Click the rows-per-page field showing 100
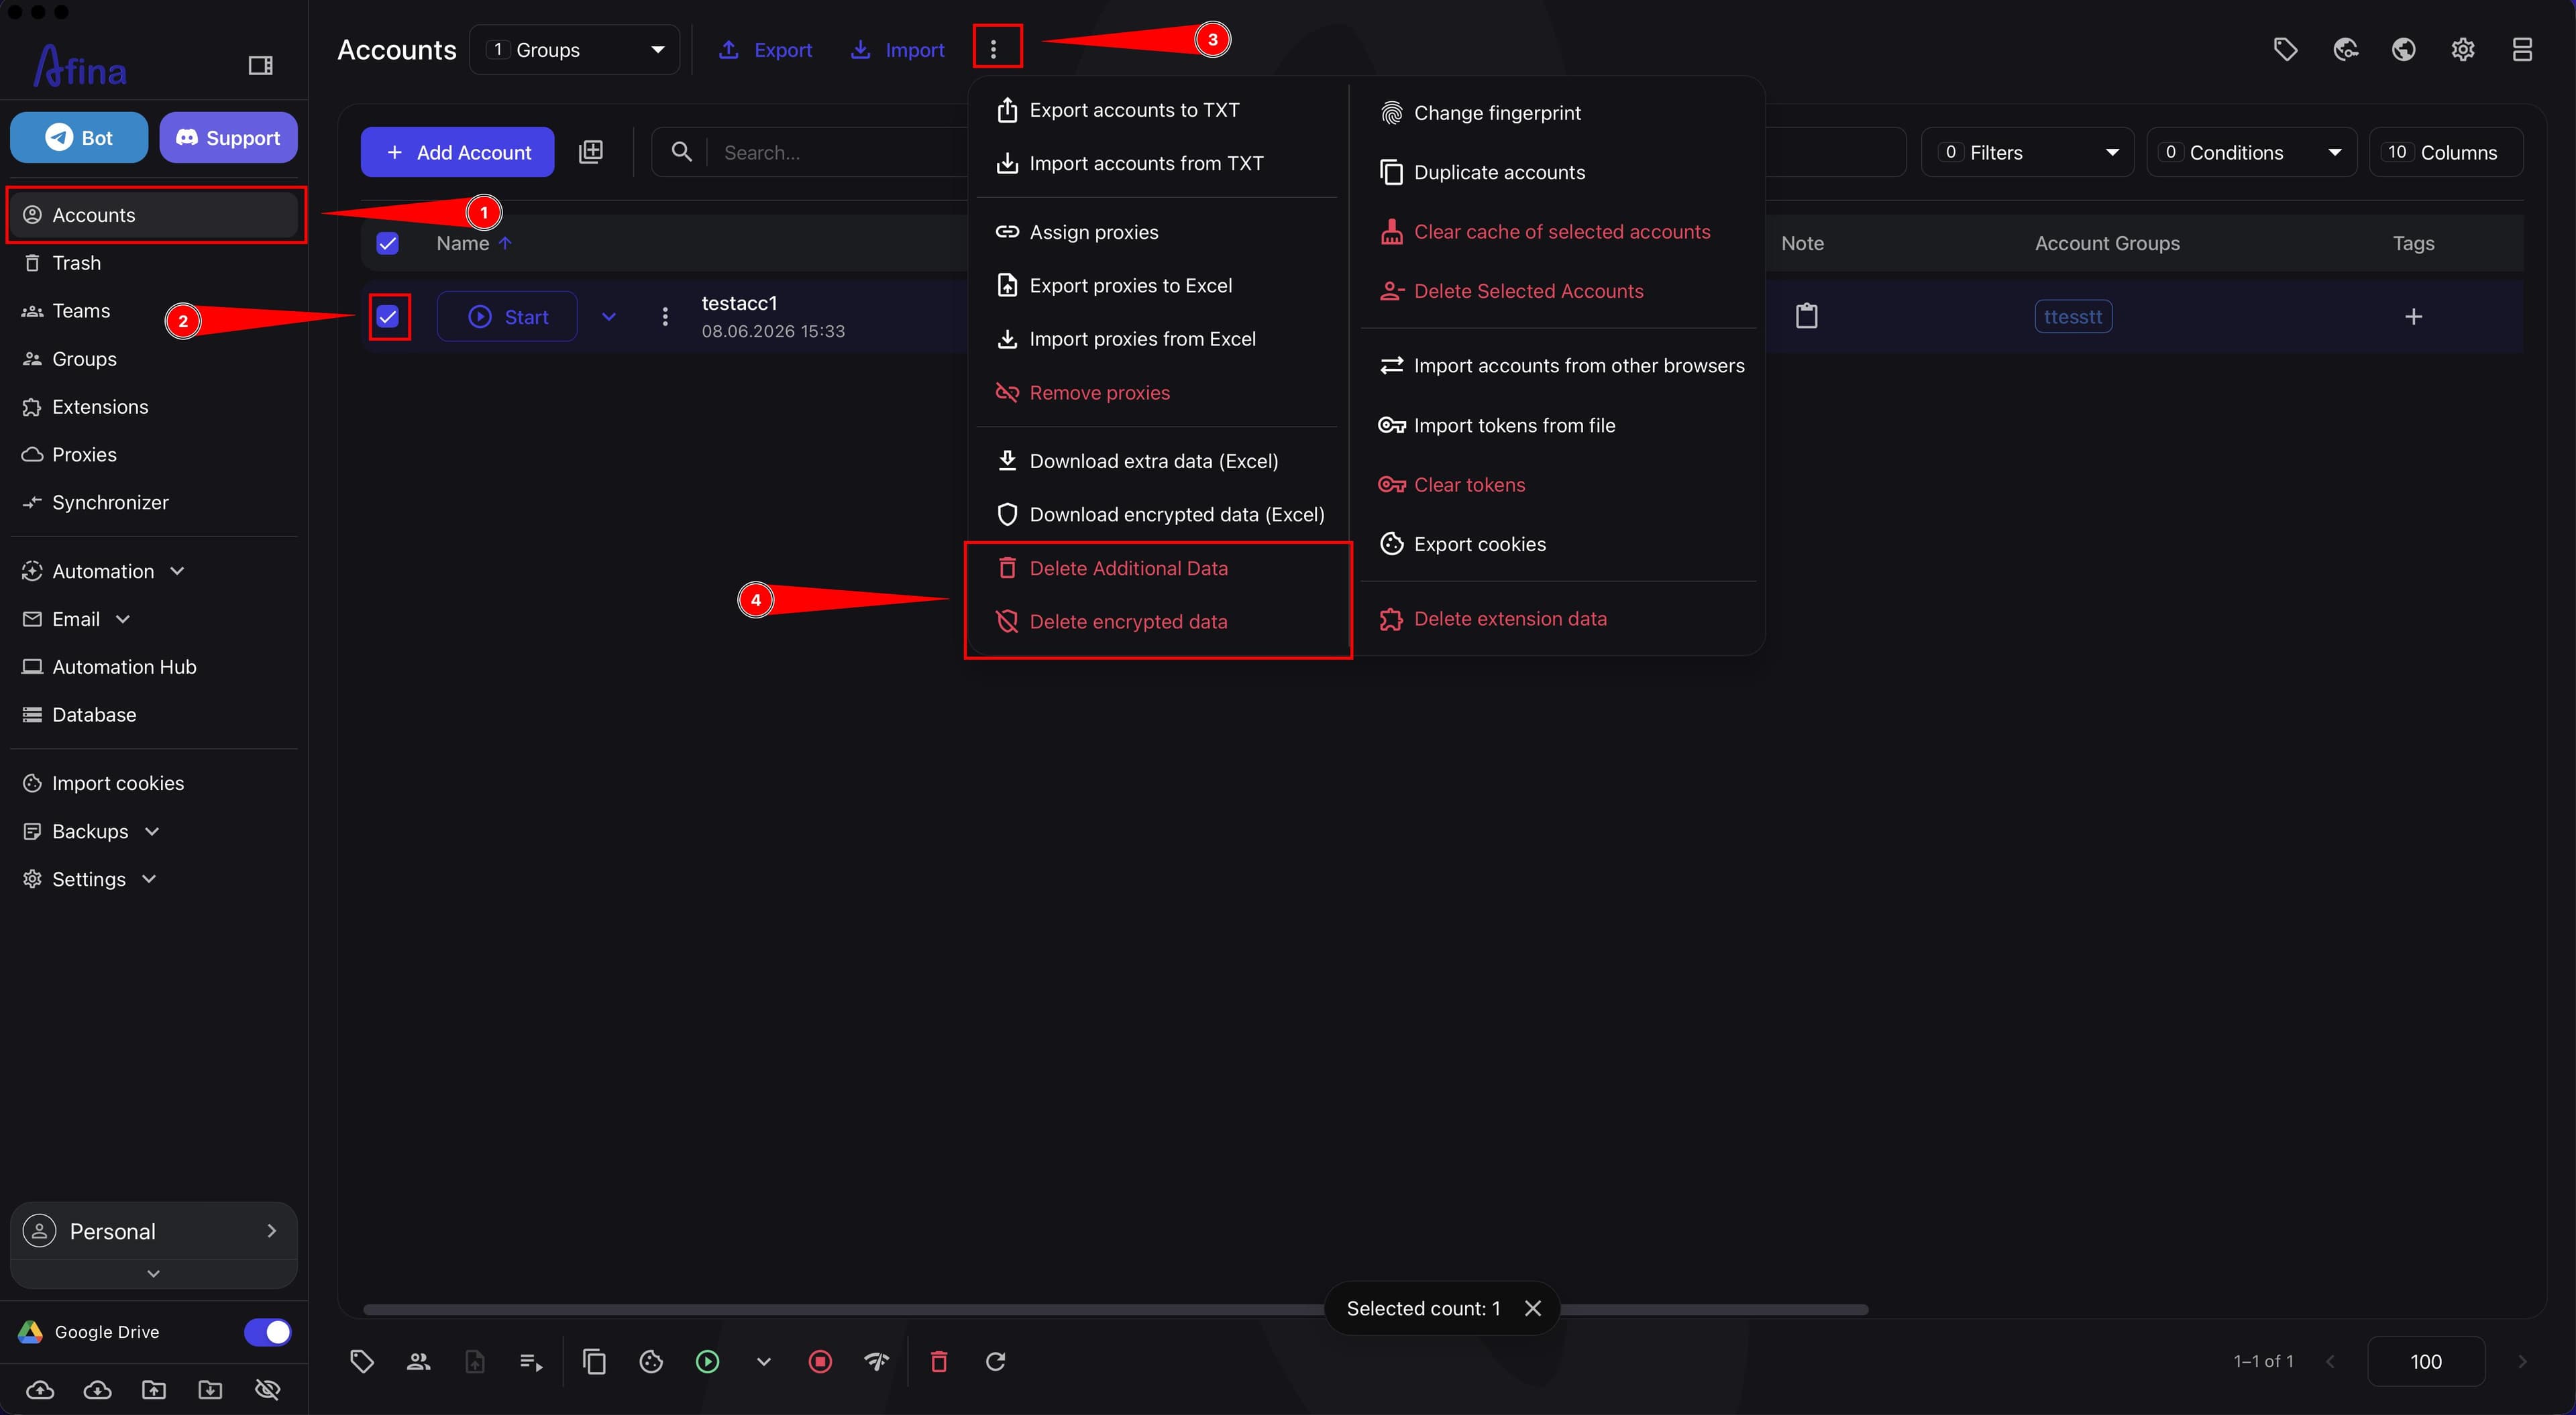Screen dimensions: 2576x1415 tap(2425, 1361)
